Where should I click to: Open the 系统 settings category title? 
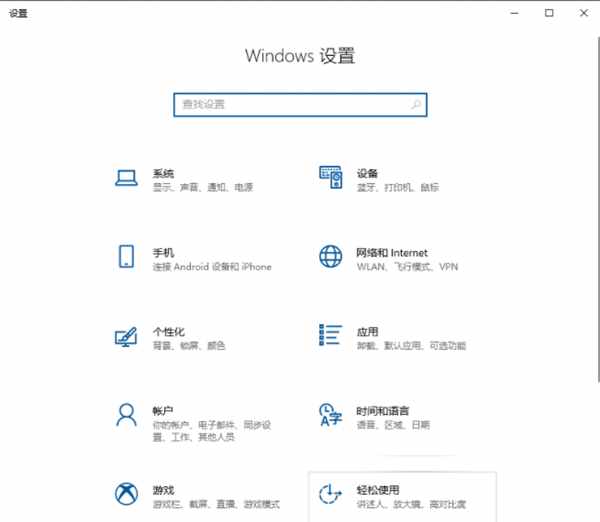pyautogui.click(x=163, y=173)
